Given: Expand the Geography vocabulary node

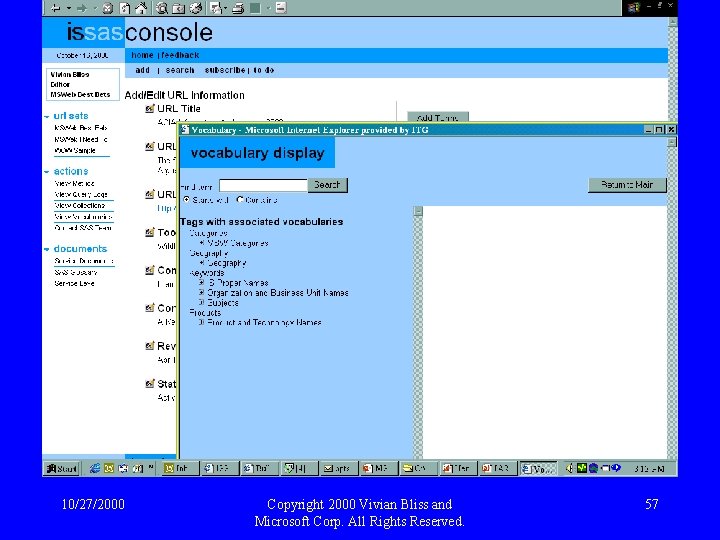Looking at the screenshot, I should coord(202,262).
